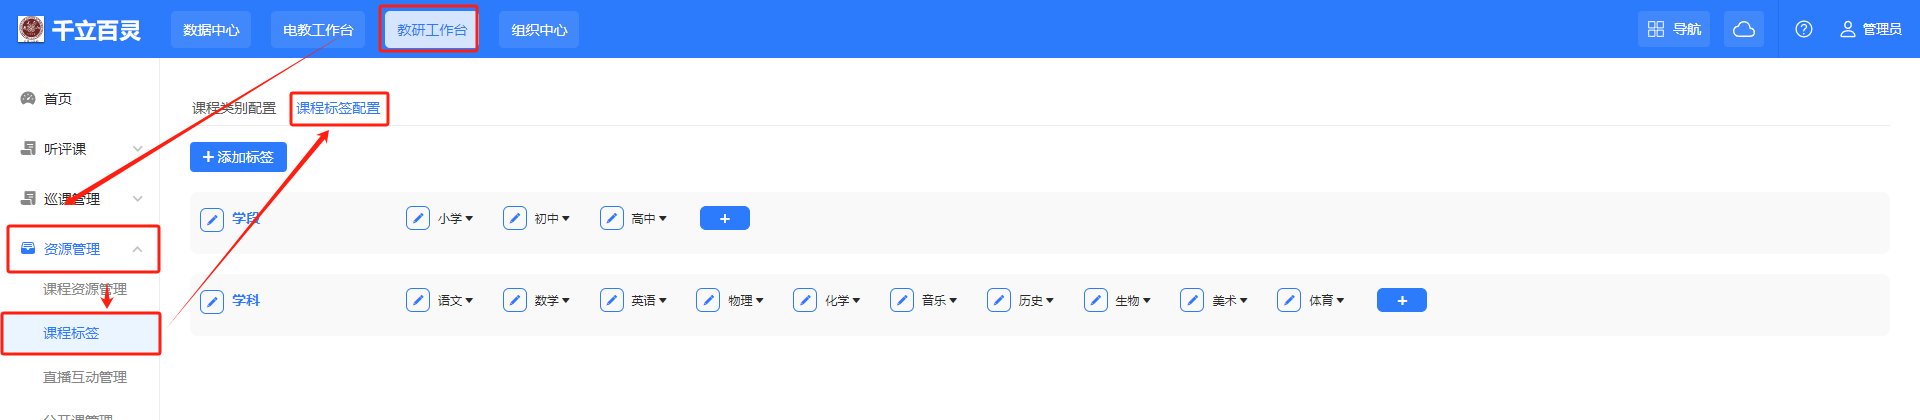
Task: Add a new tag in the 学段 row
Action: click(x=725, y=218)
